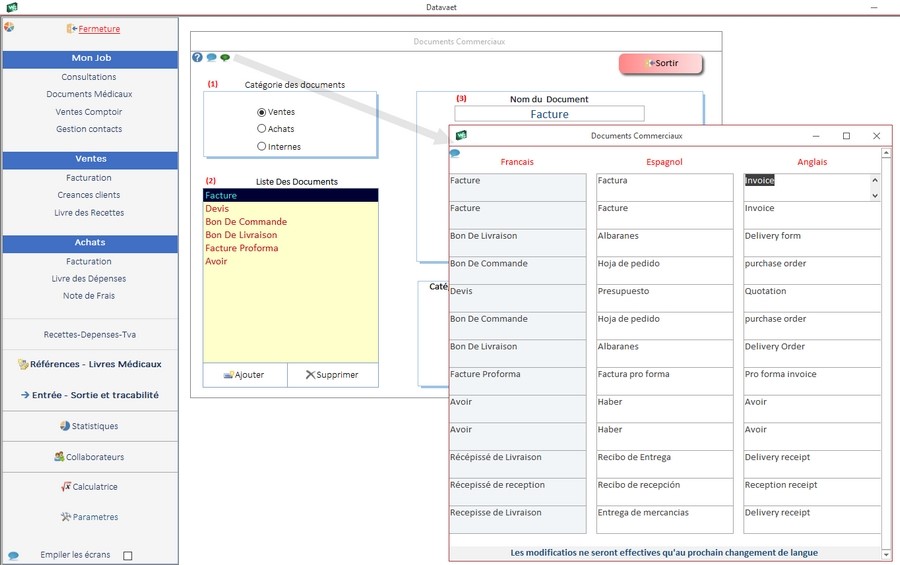900x565 pixels.
Task: Select Bon De Commande in Liste Des Documents
Action: [x=290, y=222]
